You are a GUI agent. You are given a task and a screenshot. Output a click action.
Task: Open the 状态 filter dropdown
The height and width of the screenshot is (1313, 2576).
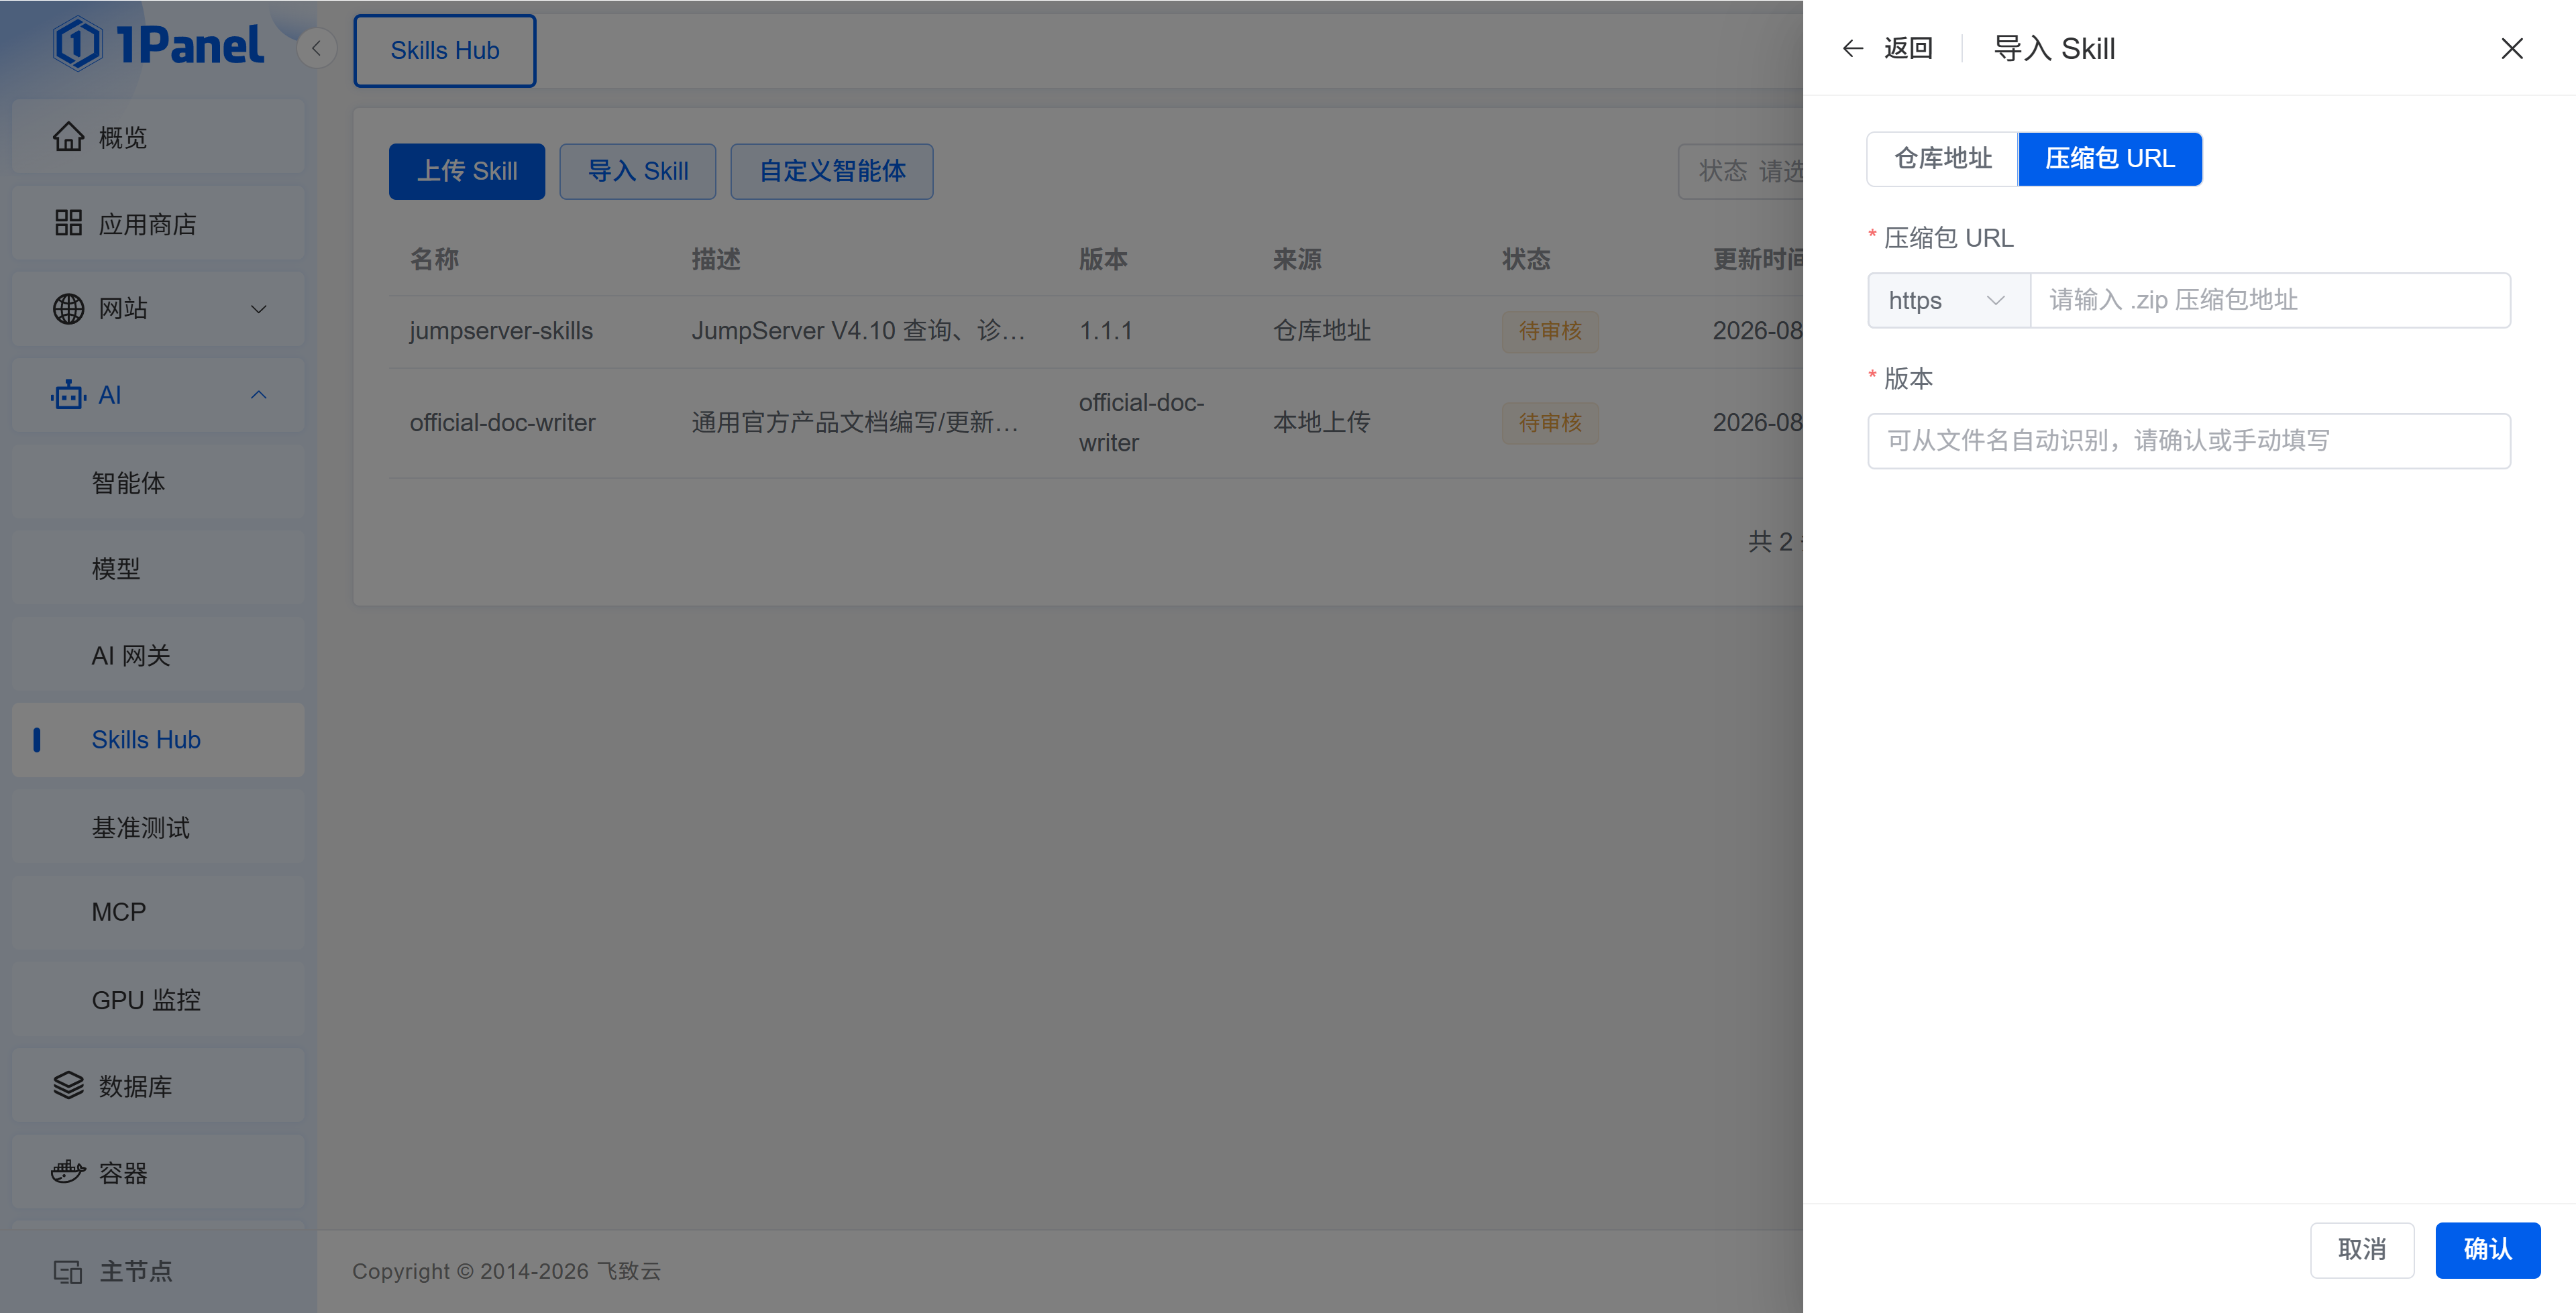(x=1740, y=171)
